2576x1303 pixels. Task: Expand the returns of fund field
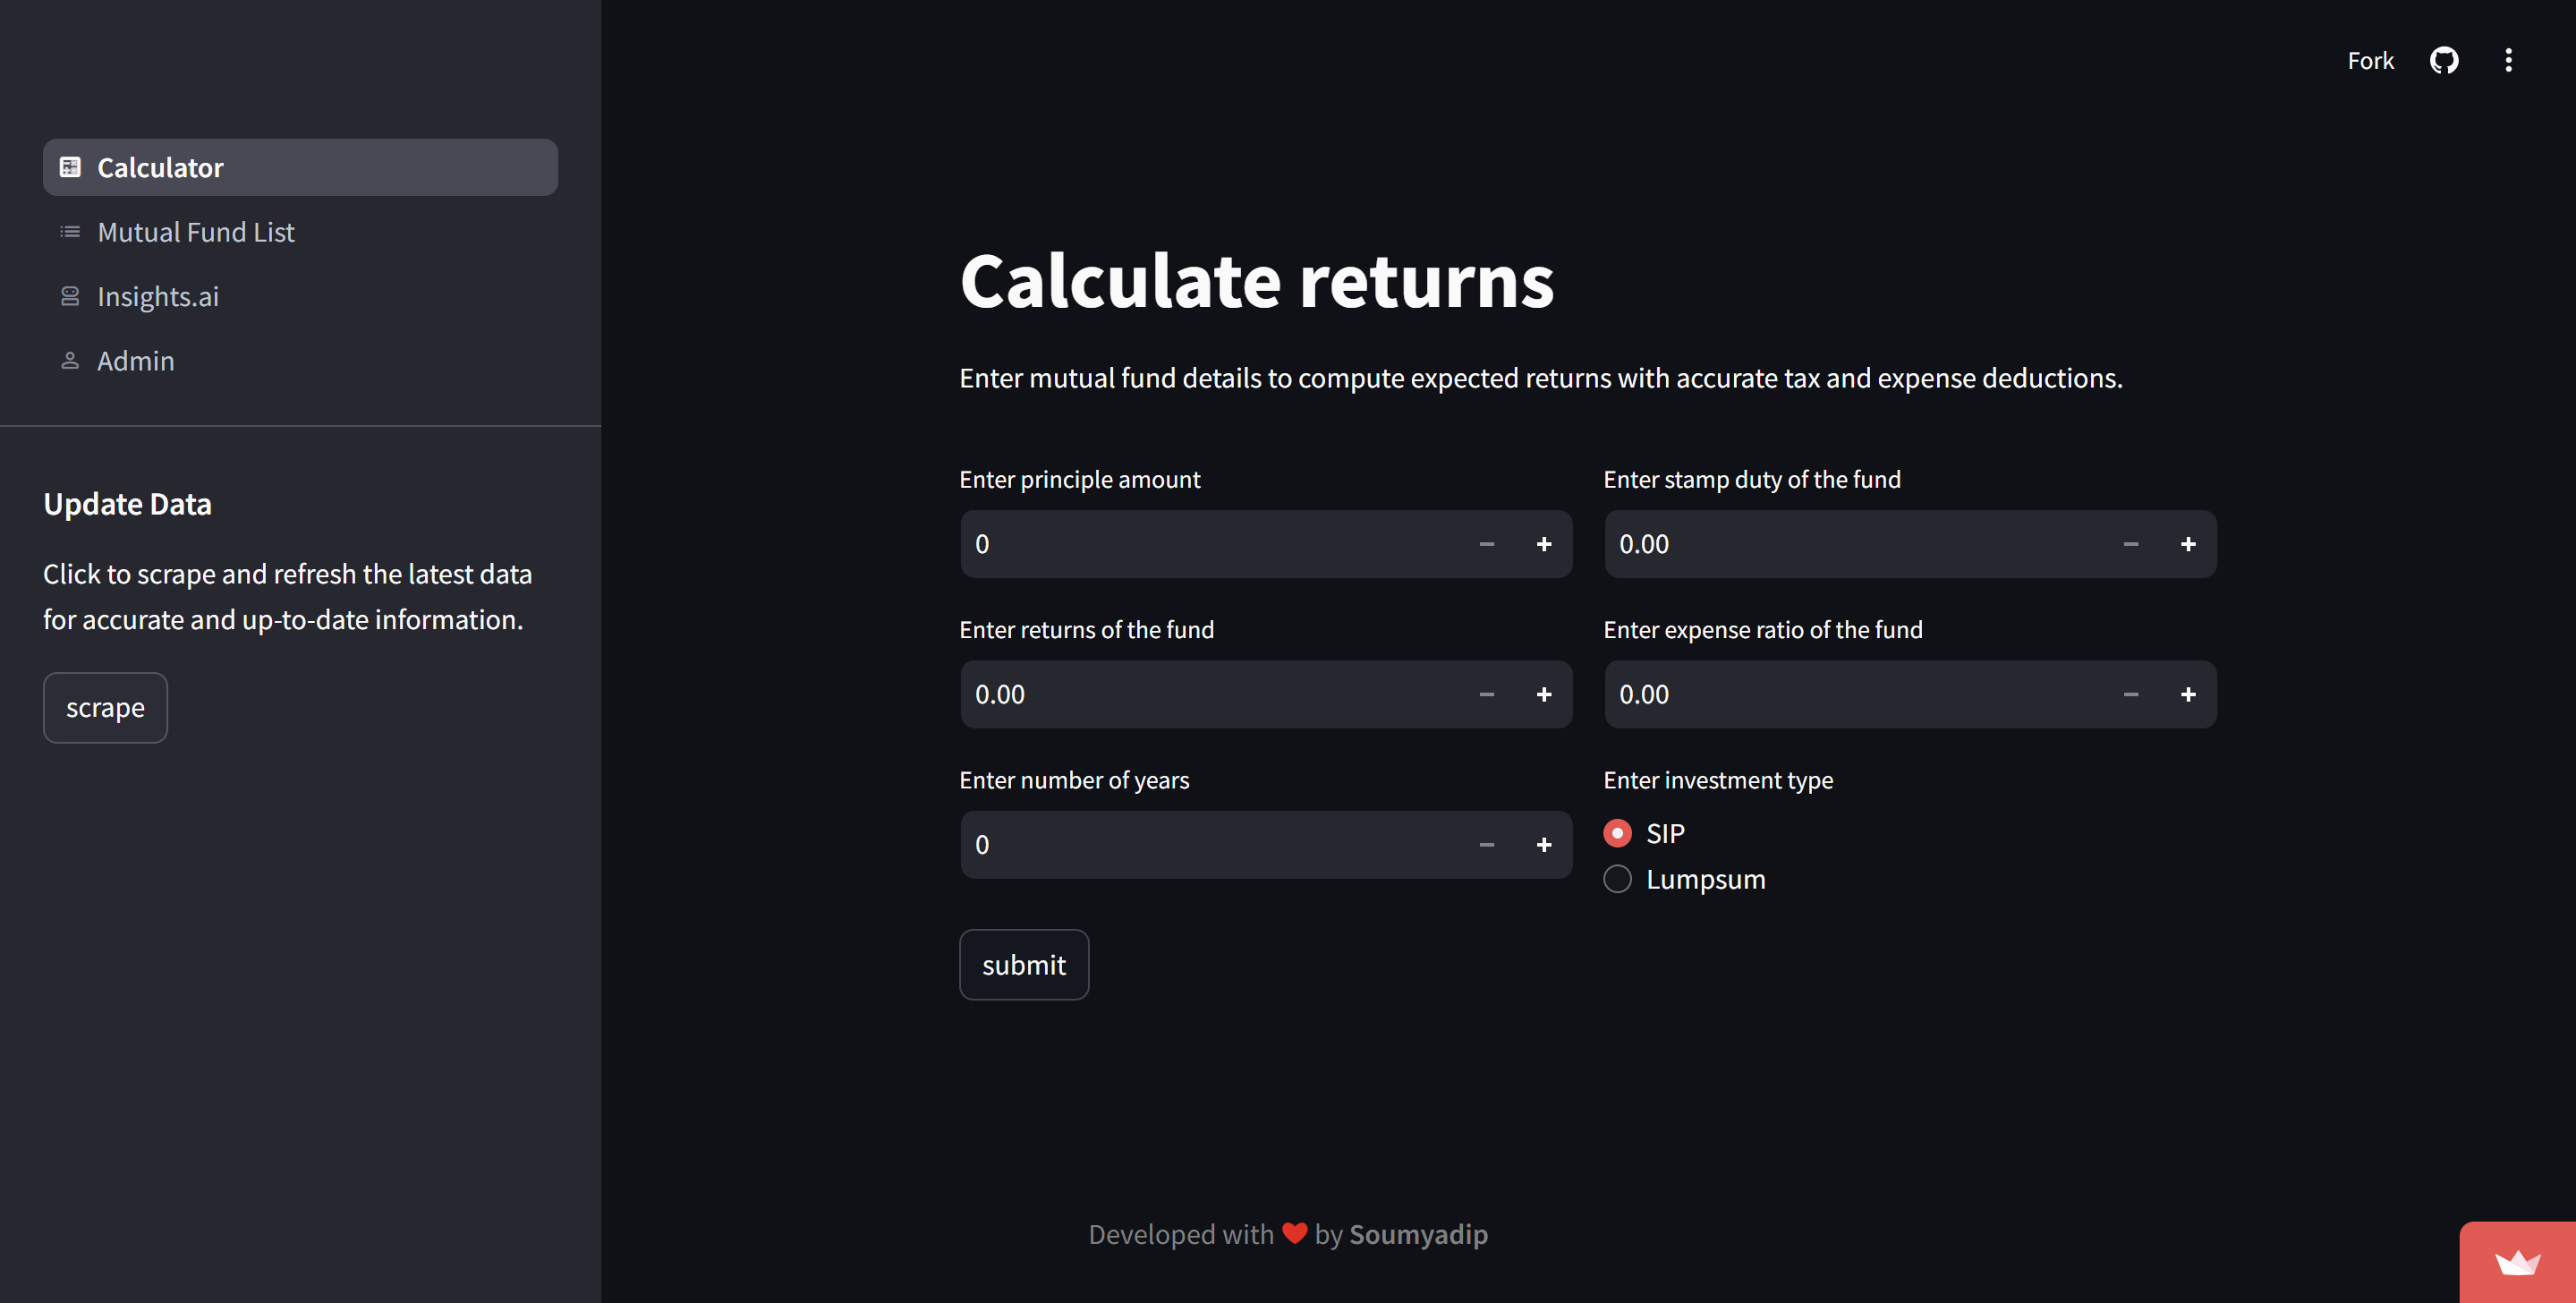click(1542, 693)
